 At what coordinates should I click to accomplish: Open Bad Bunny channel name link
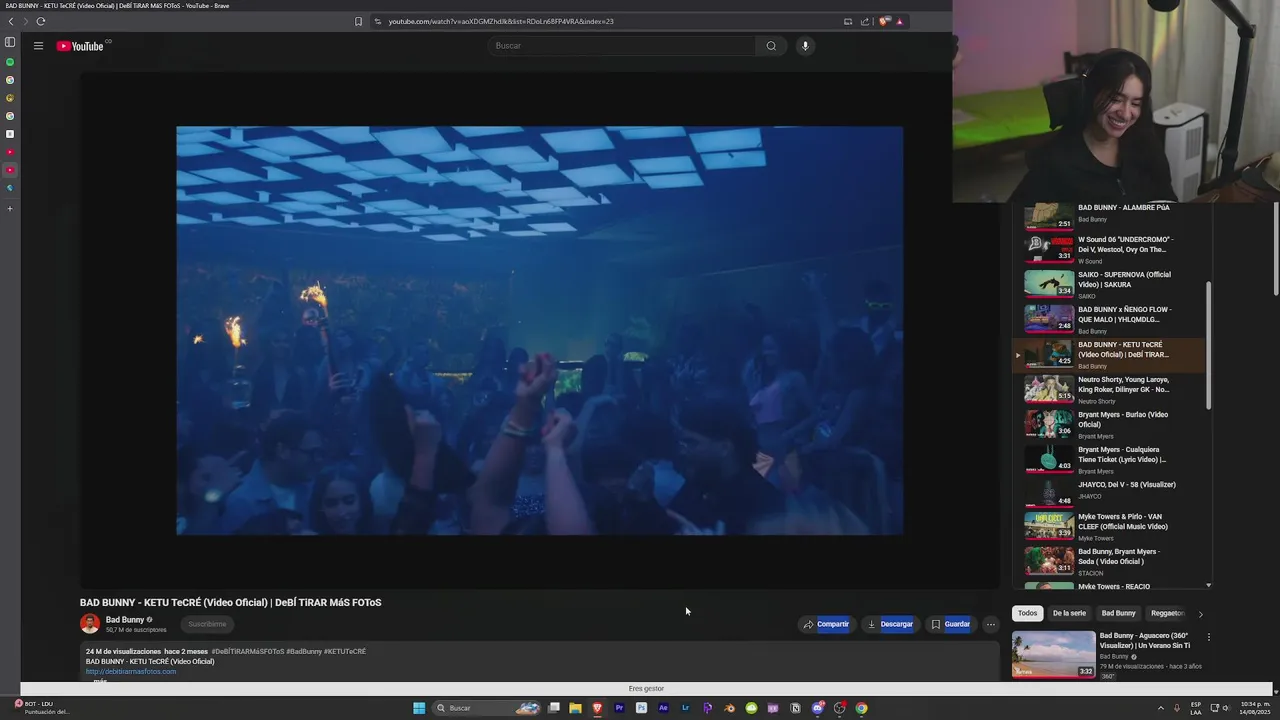click(x=125, y=620)
